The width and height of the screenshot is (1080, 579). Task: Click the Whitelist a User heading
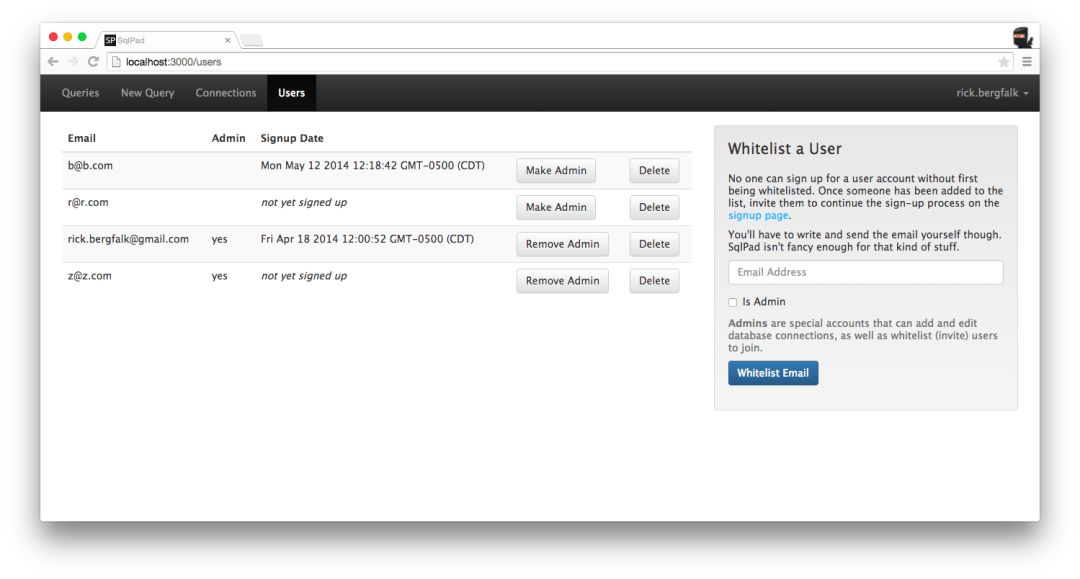pyautogui.click(x=785, y=149)
